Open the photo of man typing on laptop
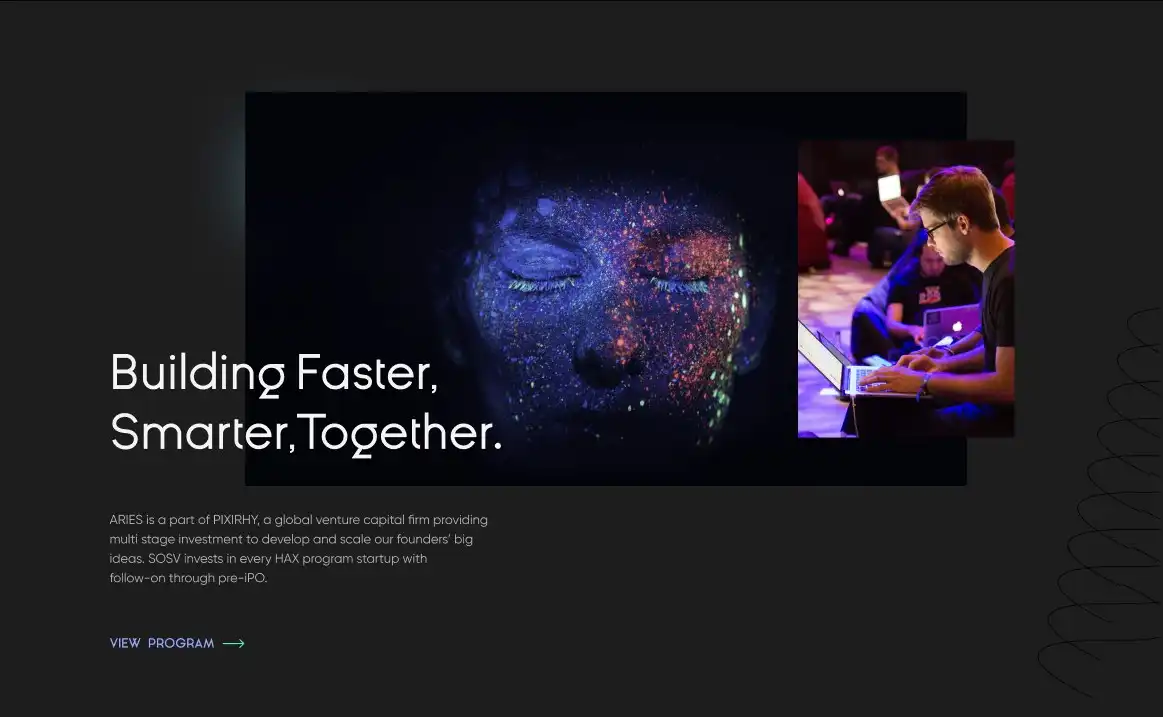 point(905,288)
